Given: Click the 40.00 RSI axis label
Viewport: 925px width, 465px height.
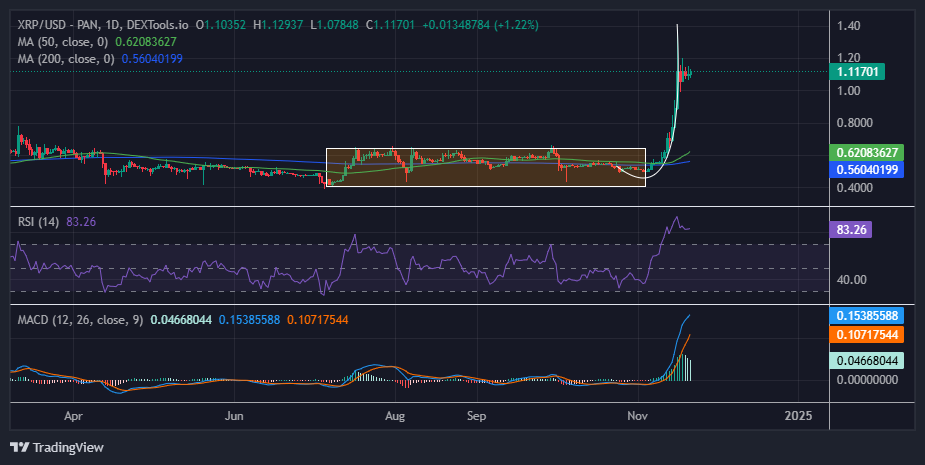Looking at the screenshot, I should tap(851, 280).
